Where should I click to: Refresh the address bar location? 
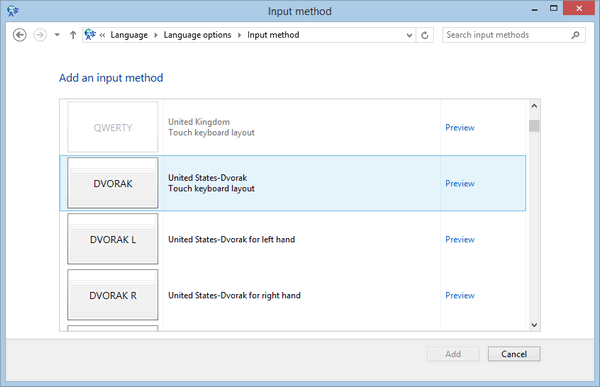(x=425, y=35)
